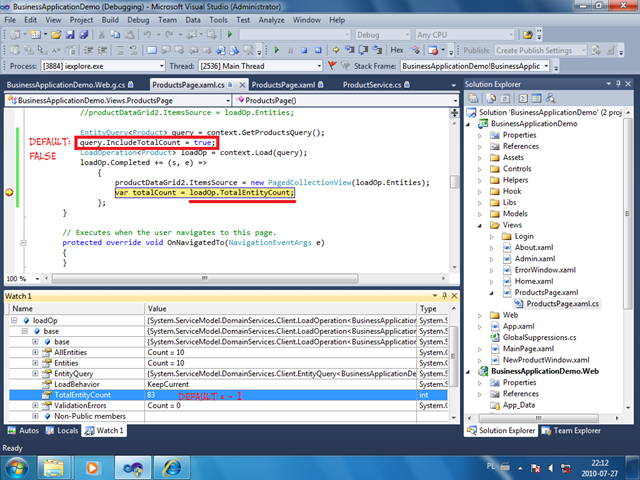Screen dimensions: 640x480
Task: Select MainPage.xaml in Solution Explorer
Action: pyautogui.click(x=523, y=349)
